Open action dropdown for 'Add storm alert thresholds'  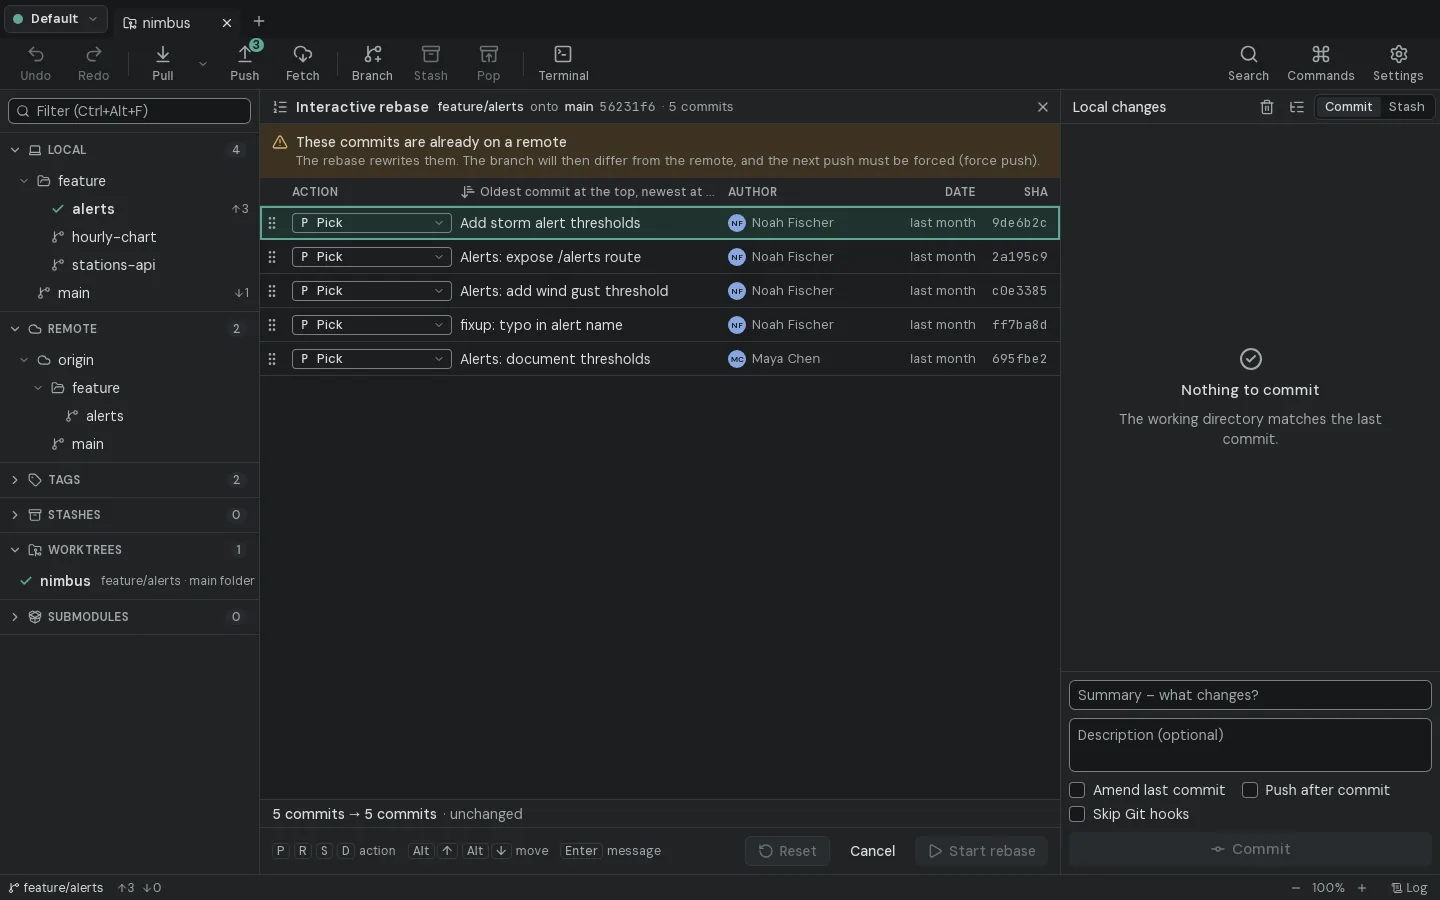pos(371,223)
